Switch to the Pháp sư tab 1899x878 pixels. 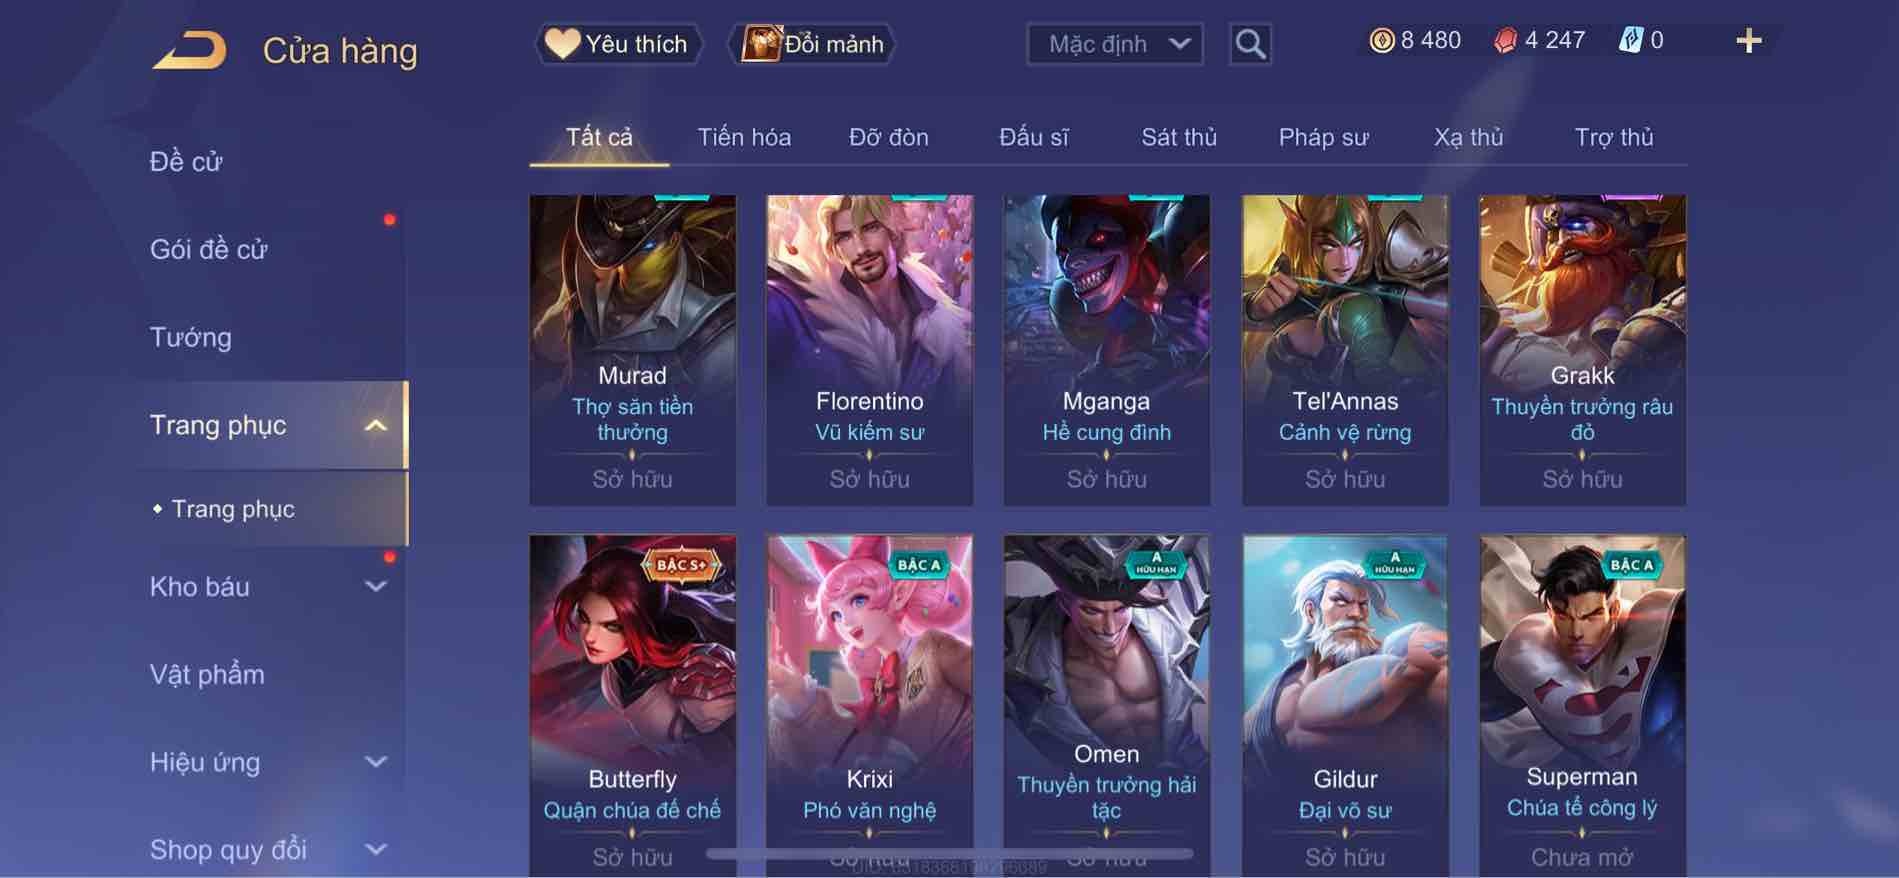pyautogui.click(x=1323, y=137)
